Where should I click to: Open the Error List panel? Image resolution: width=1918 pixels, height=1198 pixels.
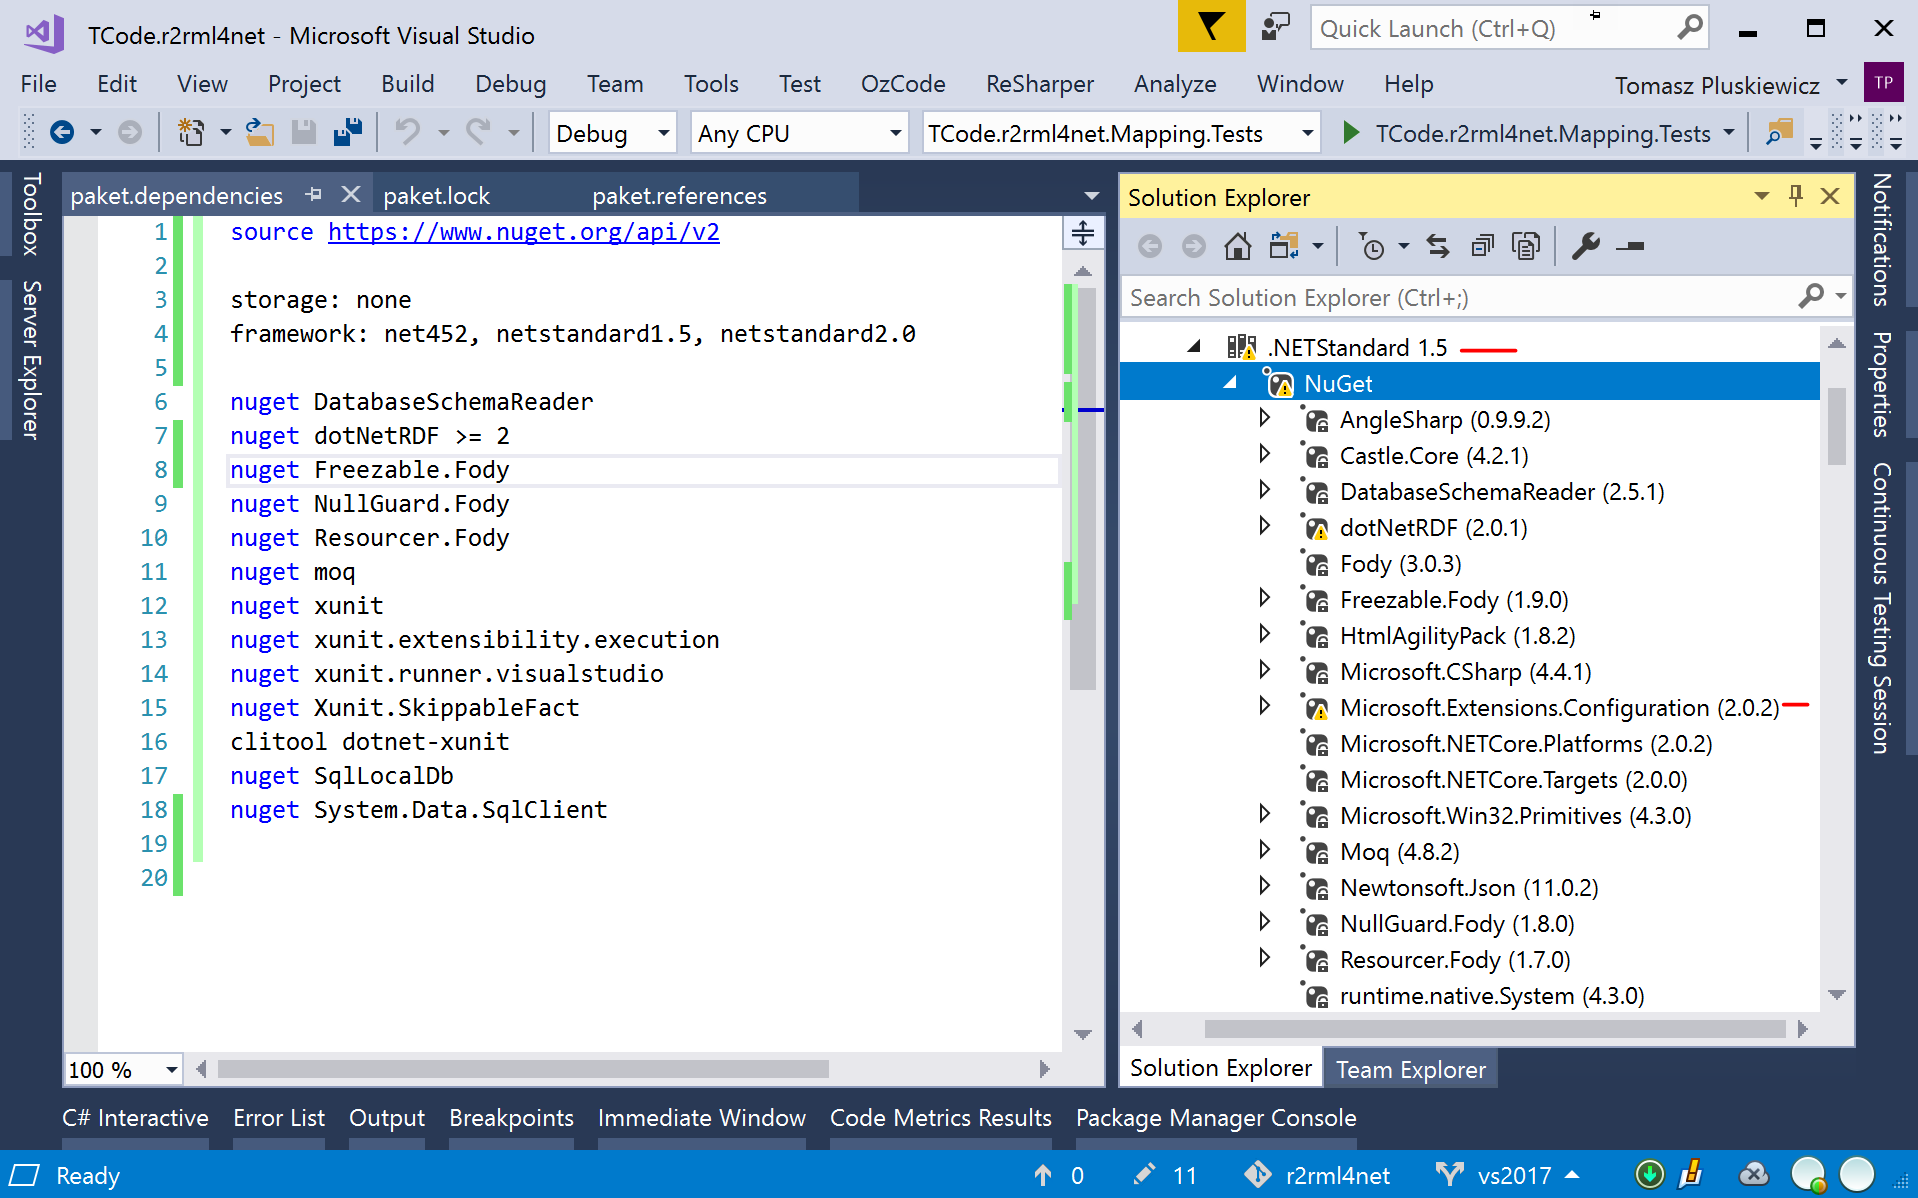[x=279, y=1118]
